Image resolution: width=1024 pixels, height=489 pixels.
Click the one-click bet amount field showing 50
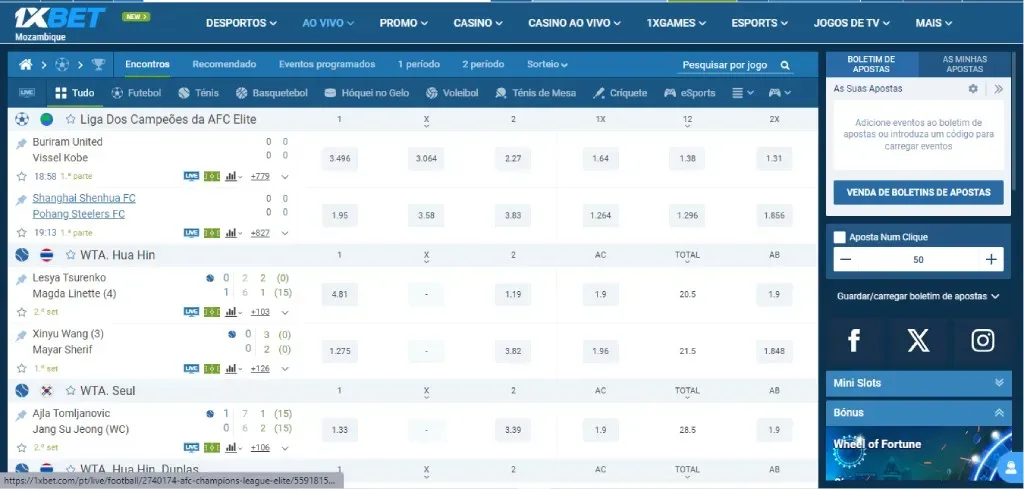click(x=918, y=259)
